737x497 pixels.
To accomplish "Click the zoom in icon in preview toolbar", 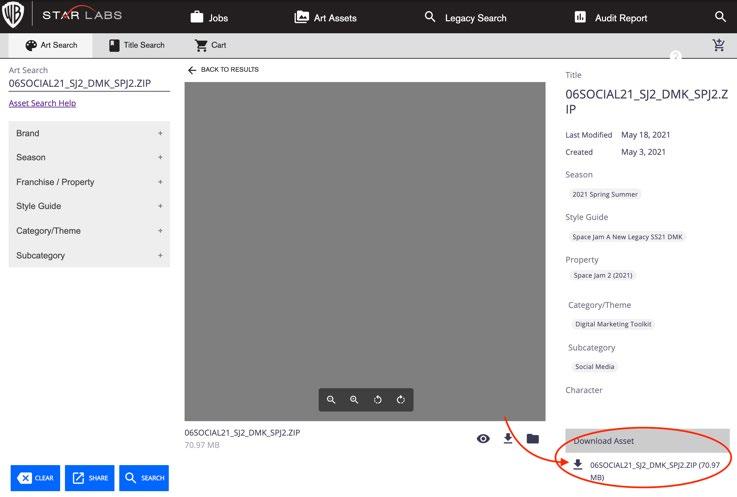I will pyautogui.click(x=354, y=400).
